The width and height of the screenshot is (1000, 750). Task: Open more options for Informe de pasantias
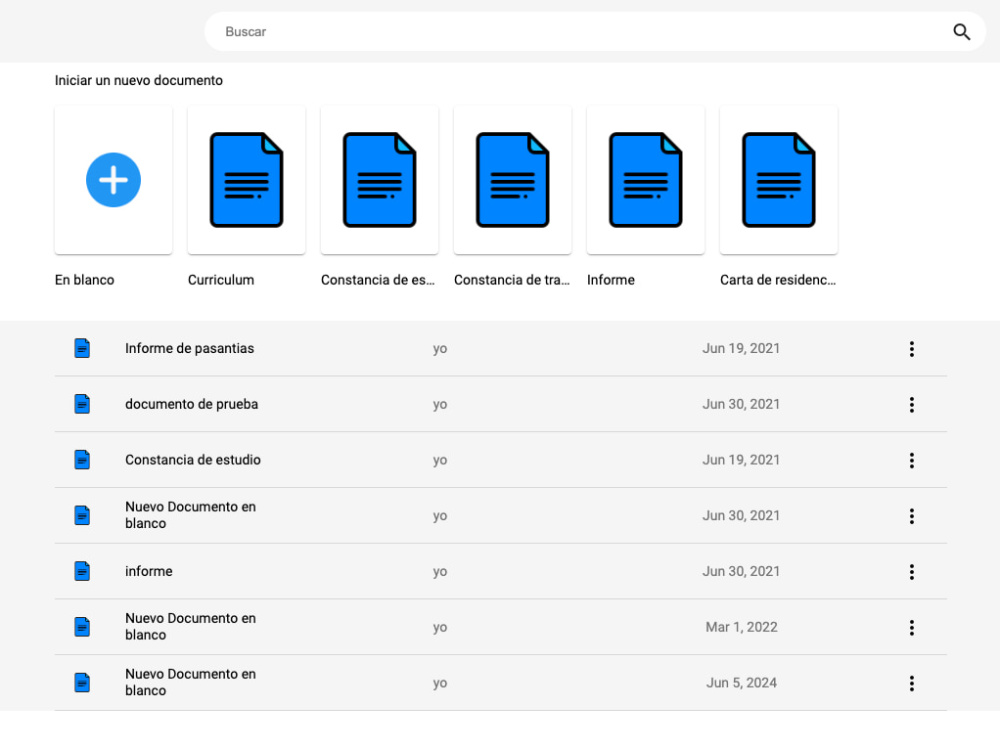[911, 349]
